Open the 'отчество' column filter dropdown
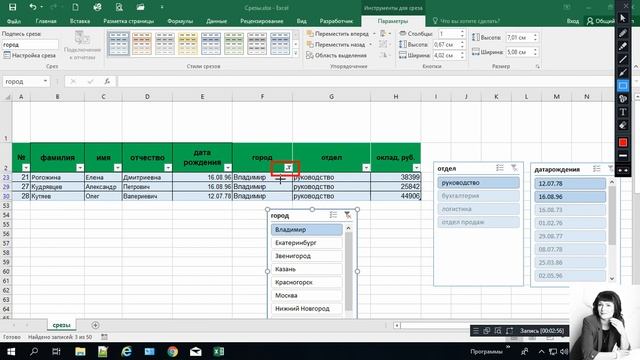Image resolution: width=640 pixels, height=360 pixels. pyautogui.click(x=168, y=167)
